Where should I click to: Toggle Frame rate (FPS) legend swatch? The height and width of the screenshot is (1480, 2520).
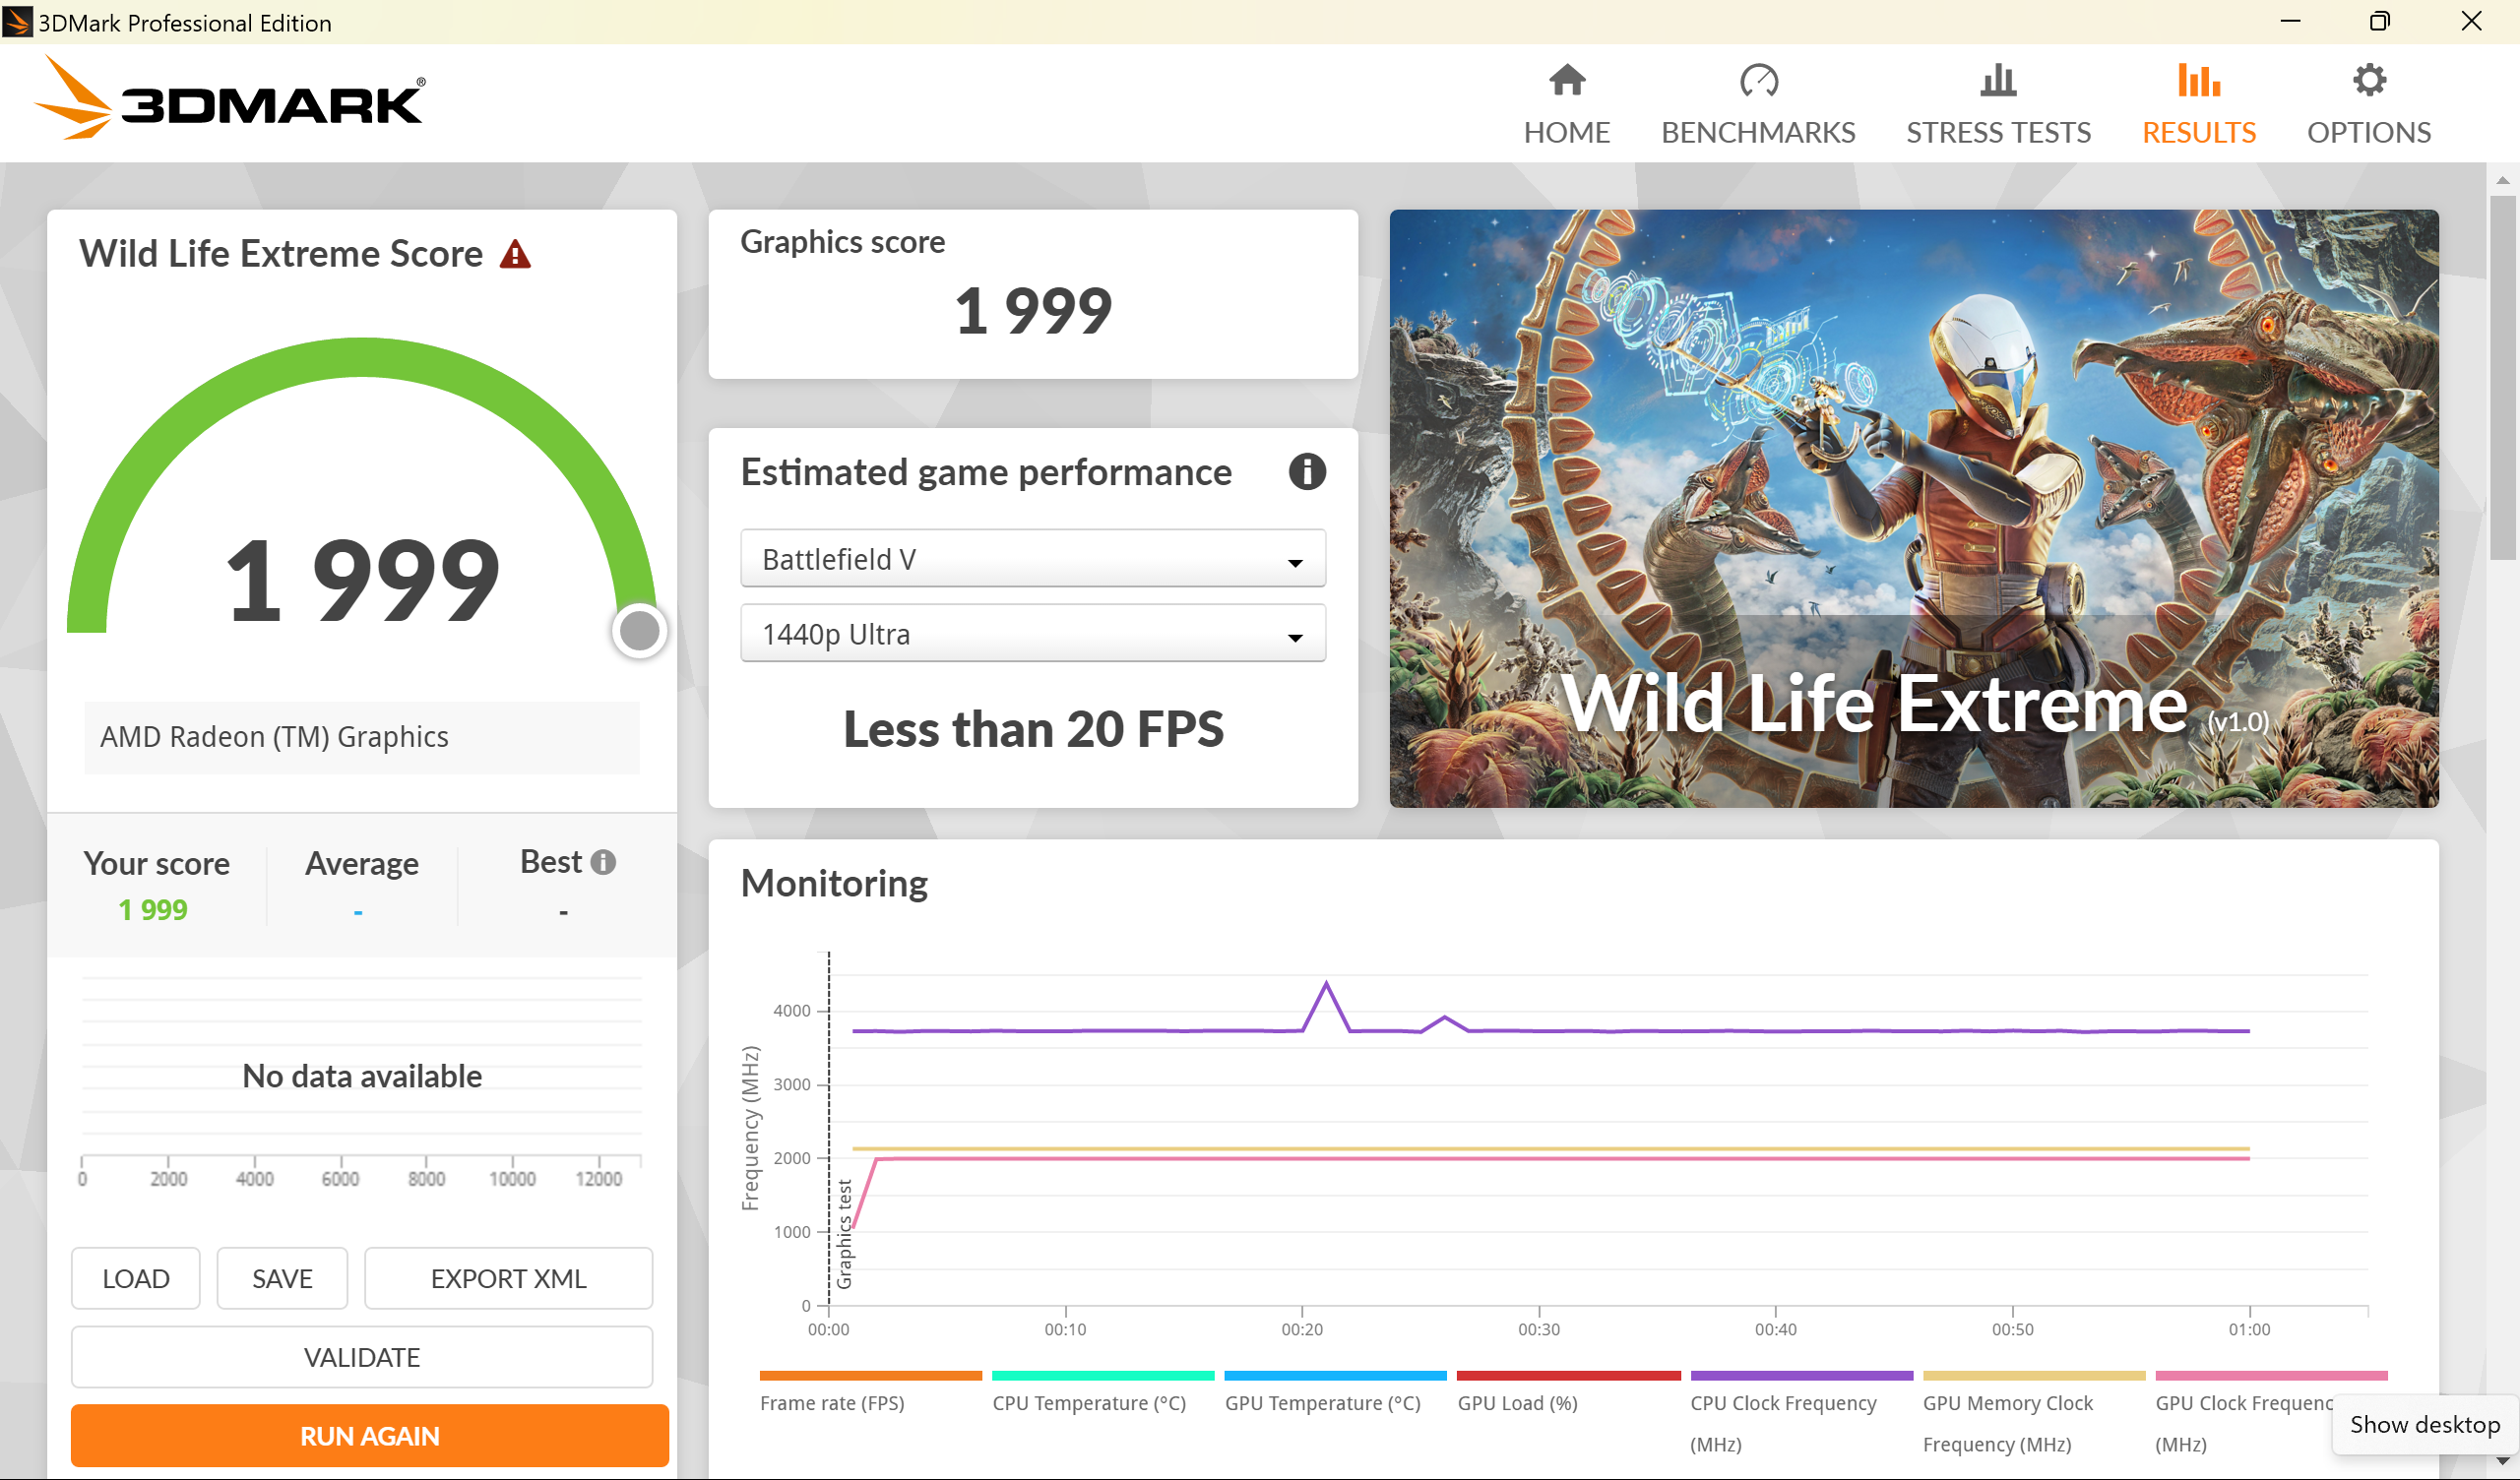pyautogui.click(x=870, y=1375)
